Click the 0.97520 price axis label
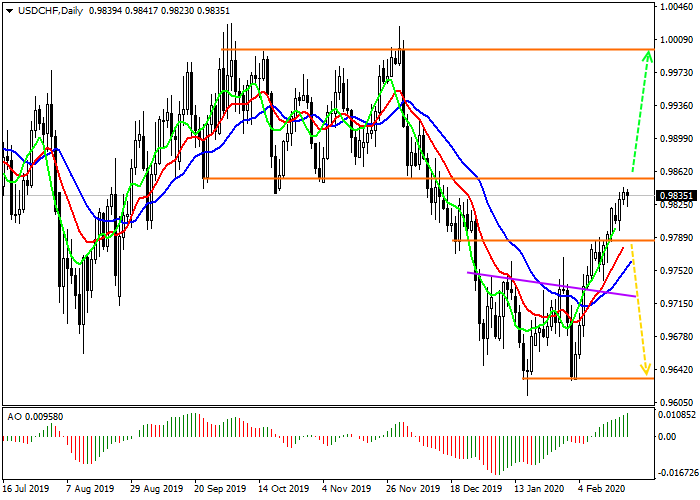This screenshot has width=700, height=500. click(677, 270)
